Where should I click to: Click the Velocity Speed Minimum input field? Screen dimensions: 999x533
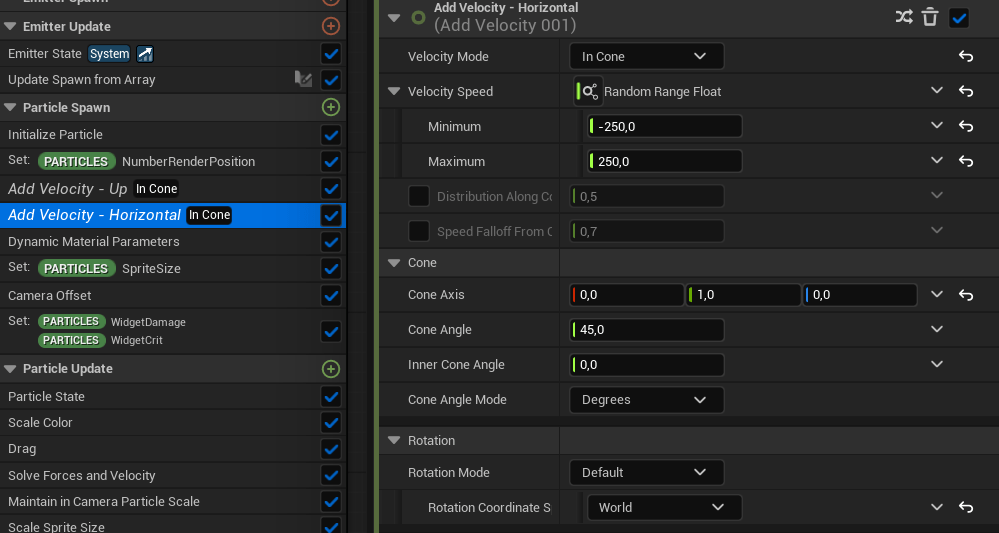tap(665, 127)
